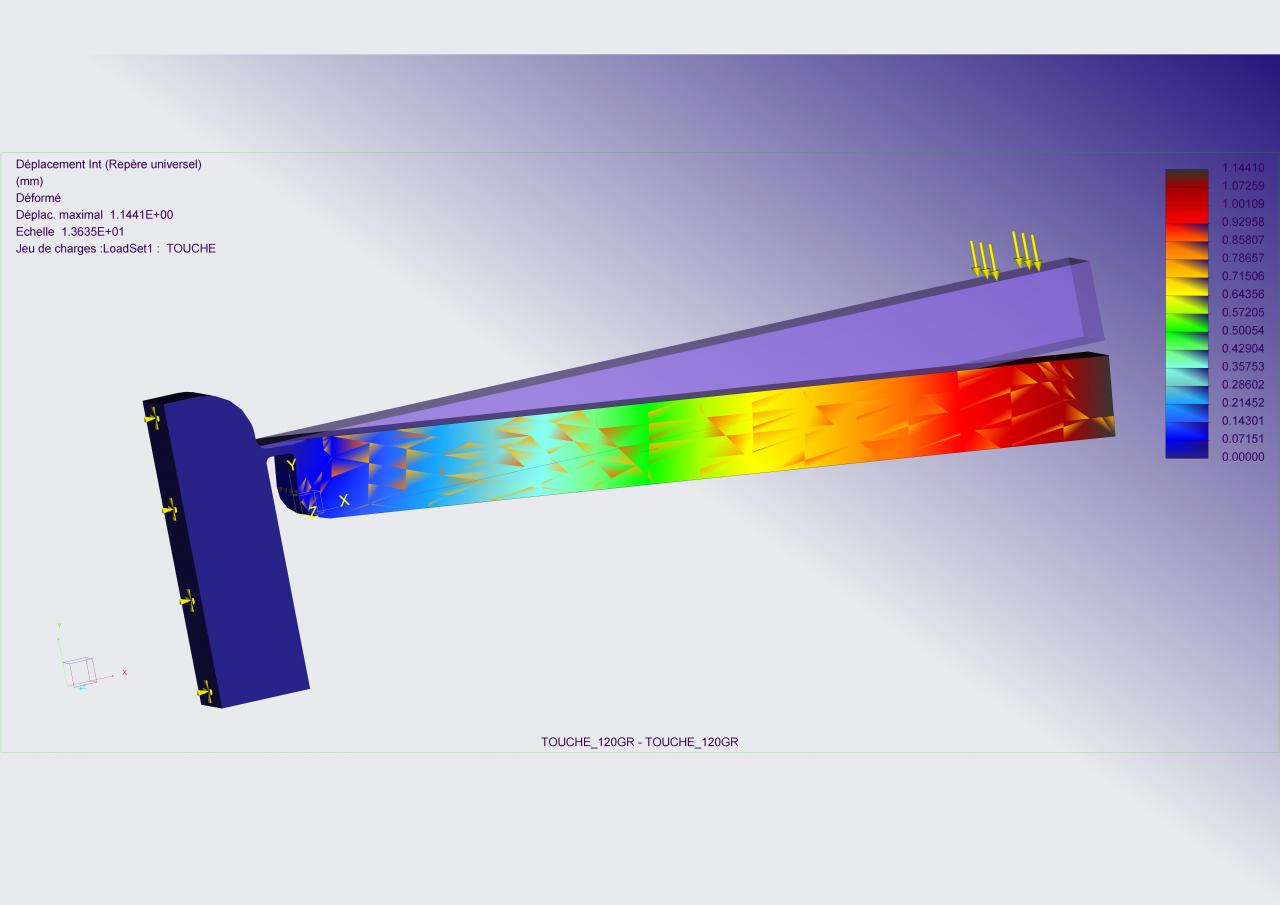Click legend value 0.07151
This screenshot has height=905, width=1280.
tap(1243, 438)
